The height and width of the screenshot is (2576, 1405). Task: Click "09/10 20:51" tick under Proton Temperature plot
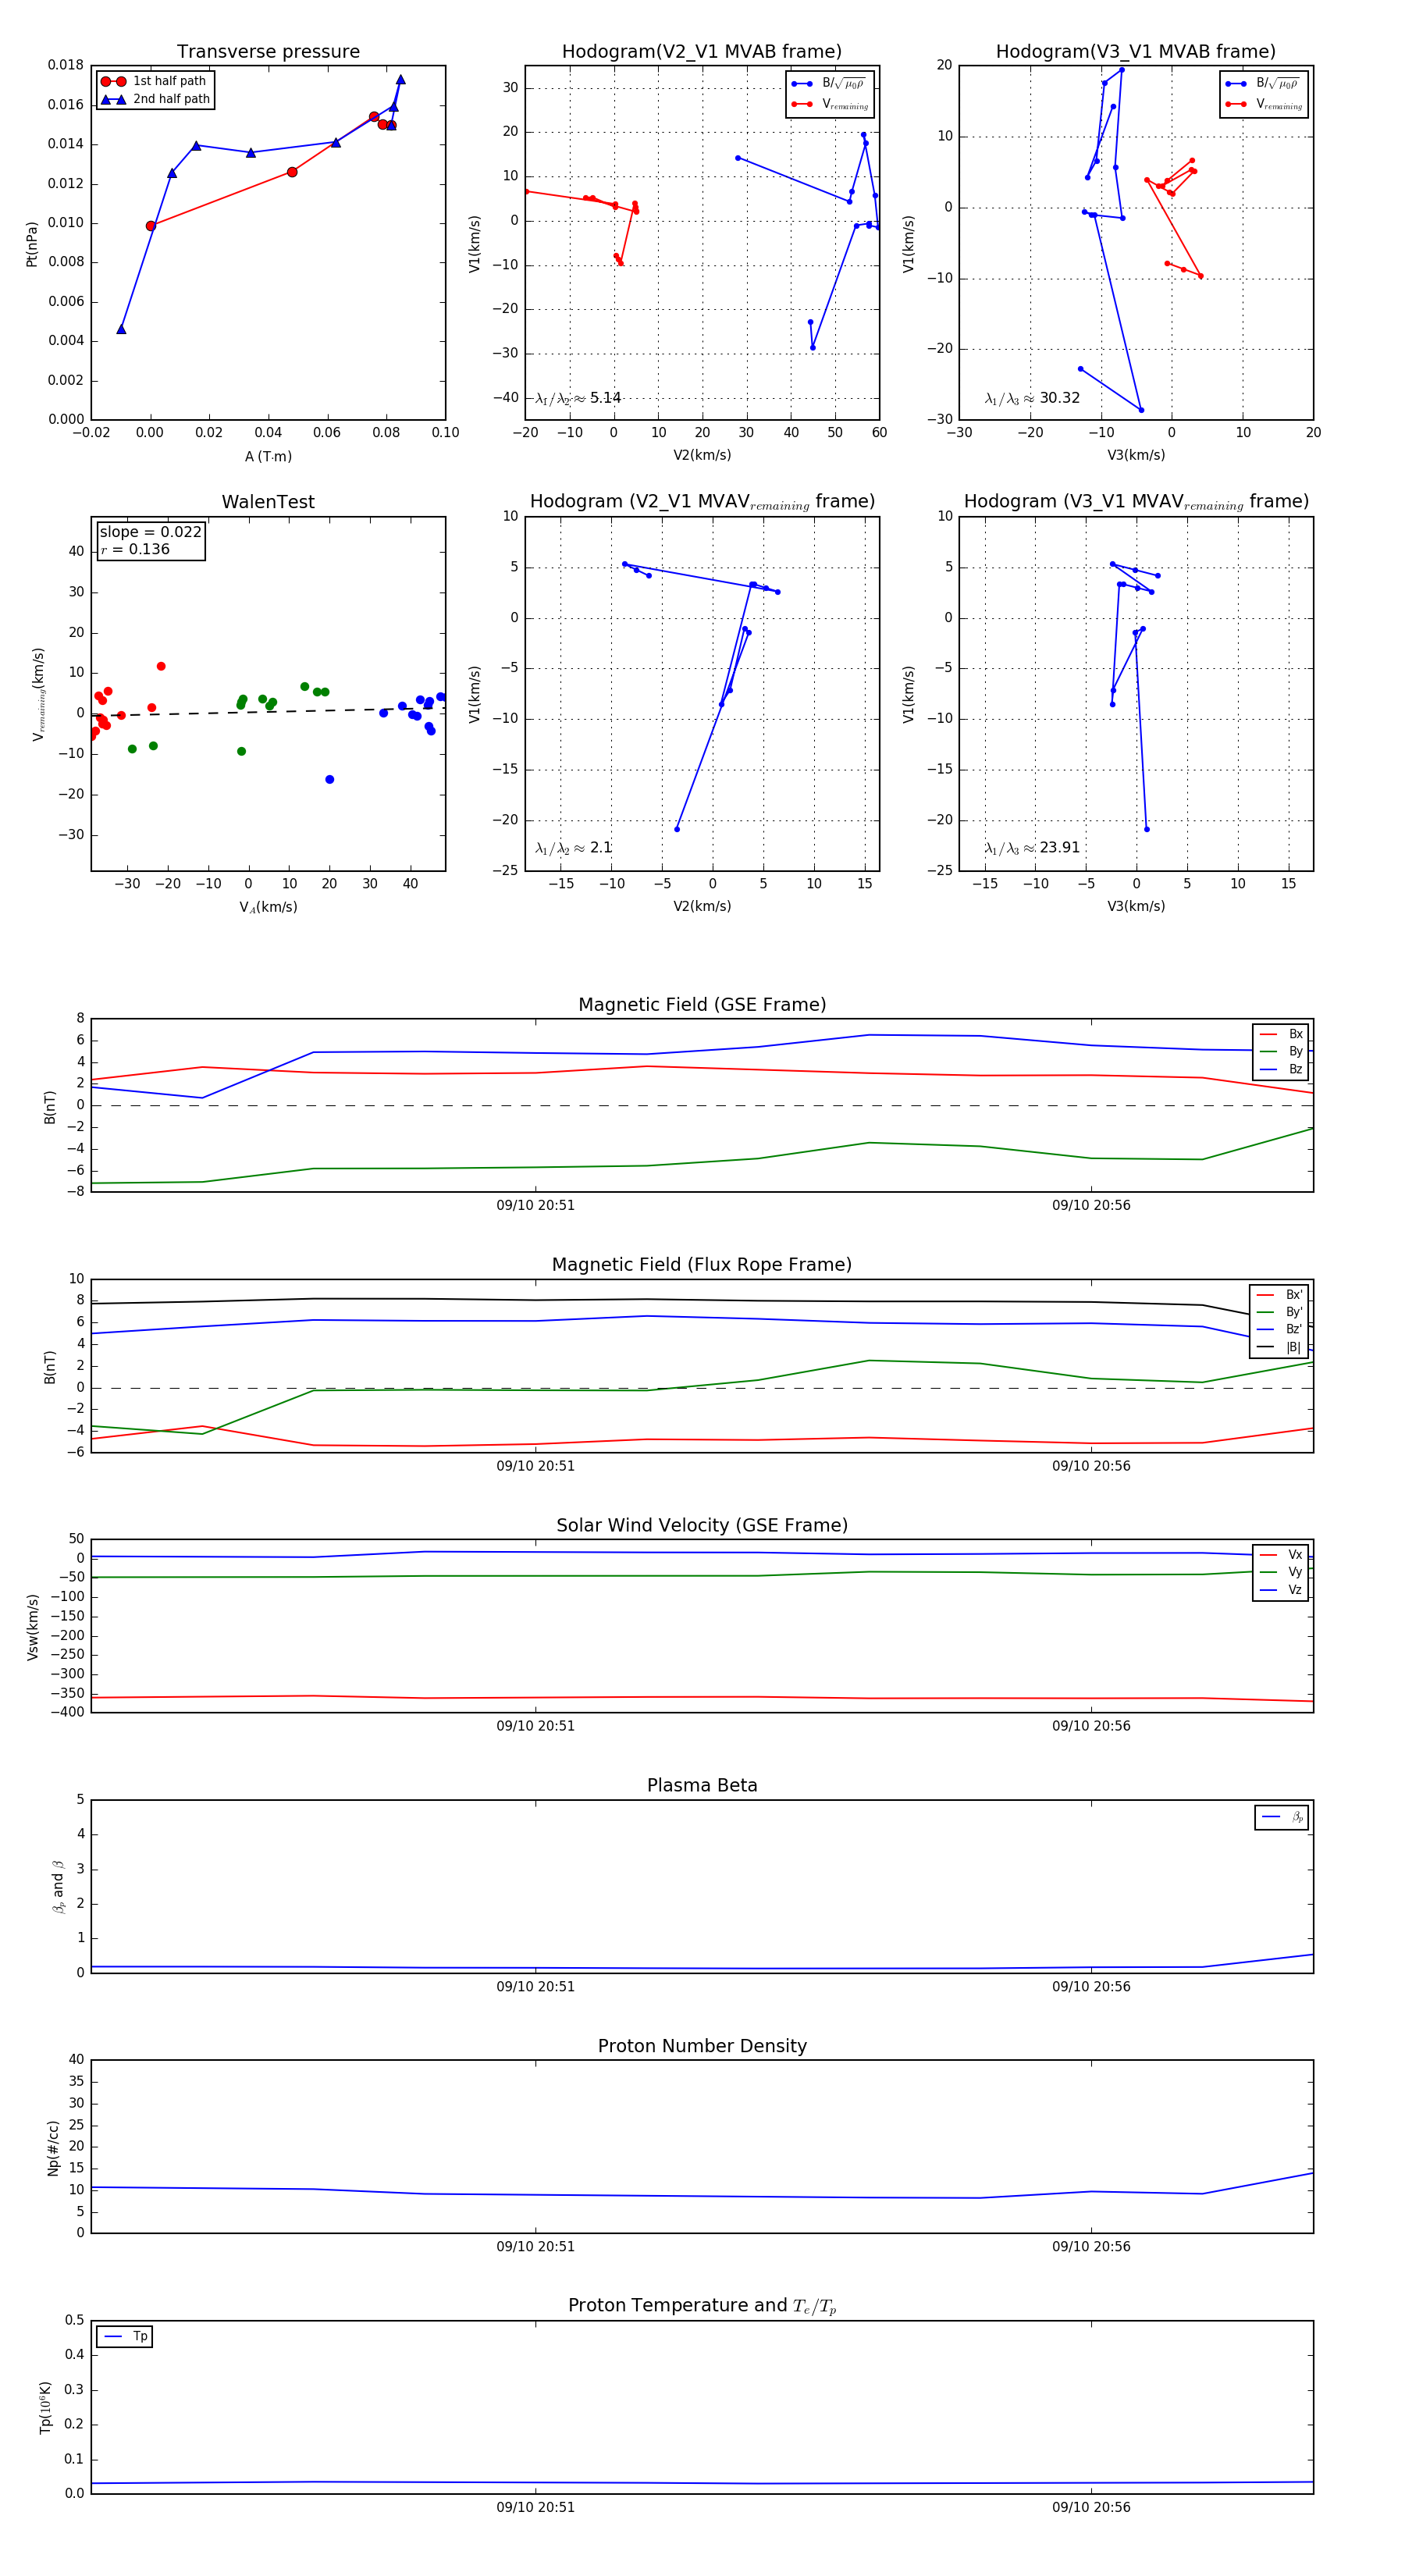(536, 2507)
